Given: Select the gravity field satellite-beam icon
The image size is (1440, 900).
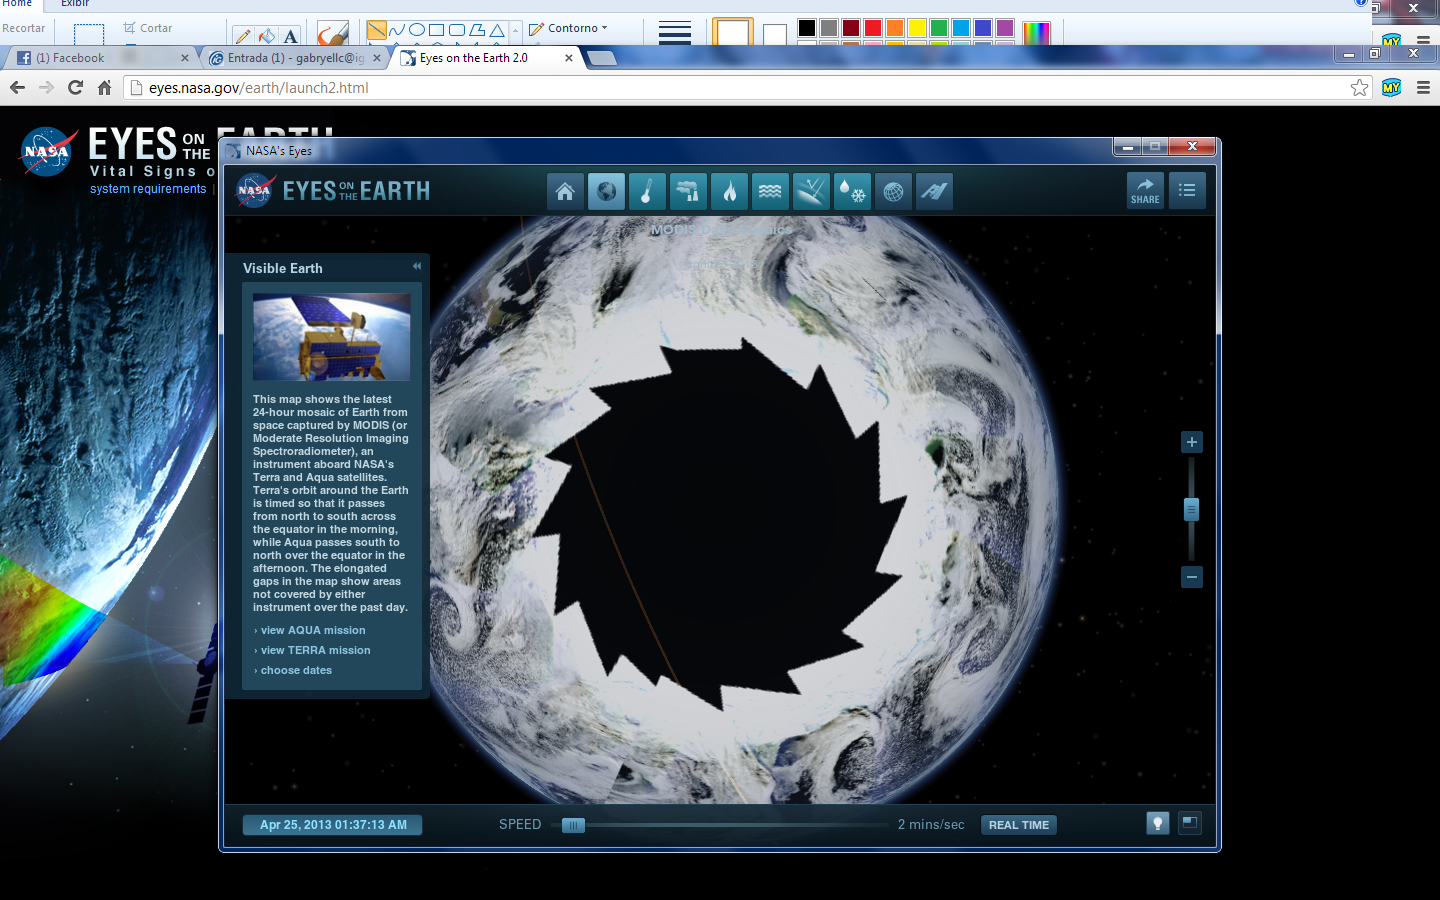Looking at the screenshot, I should tap(811, 191).
